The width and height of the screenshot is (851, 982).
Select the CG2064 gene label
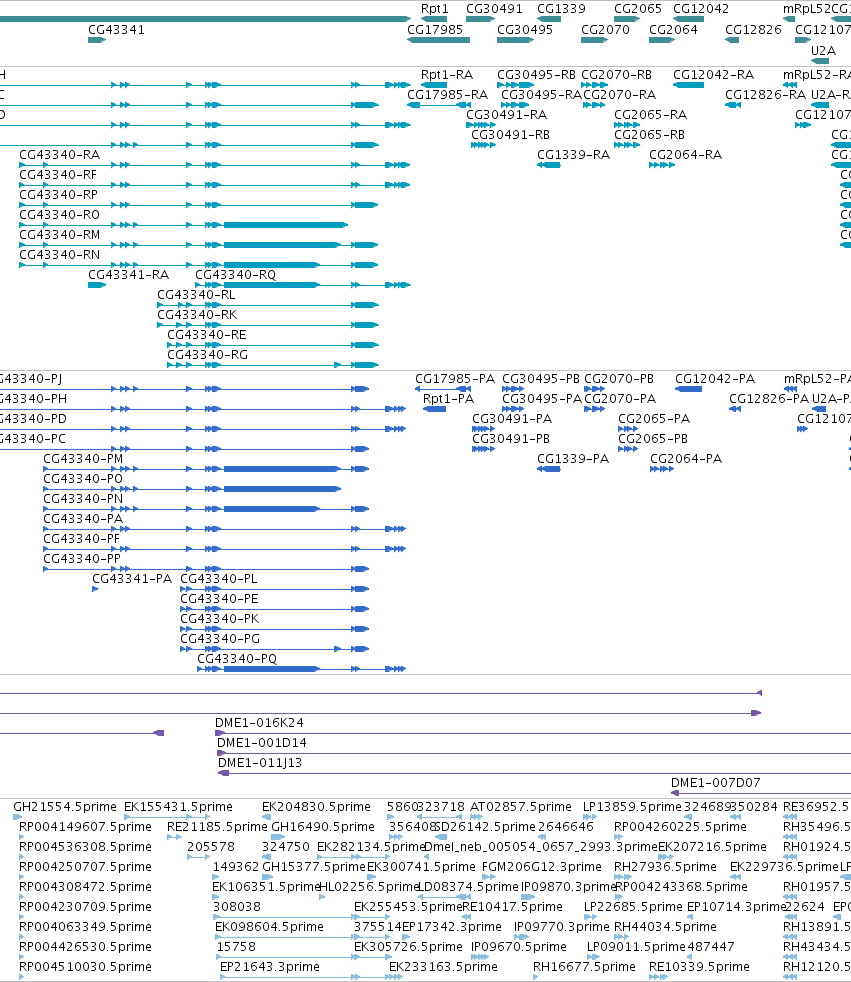673,29
